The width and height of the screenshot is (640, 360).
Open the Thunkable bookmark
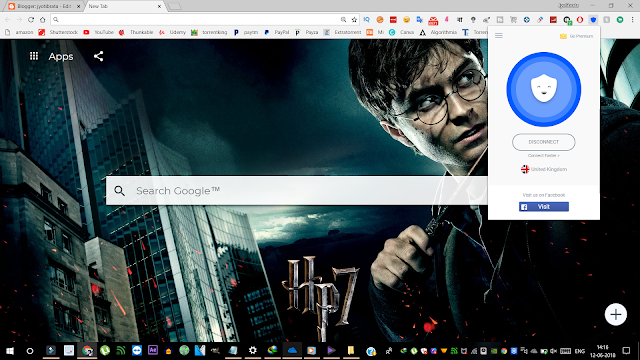point(136,32)
